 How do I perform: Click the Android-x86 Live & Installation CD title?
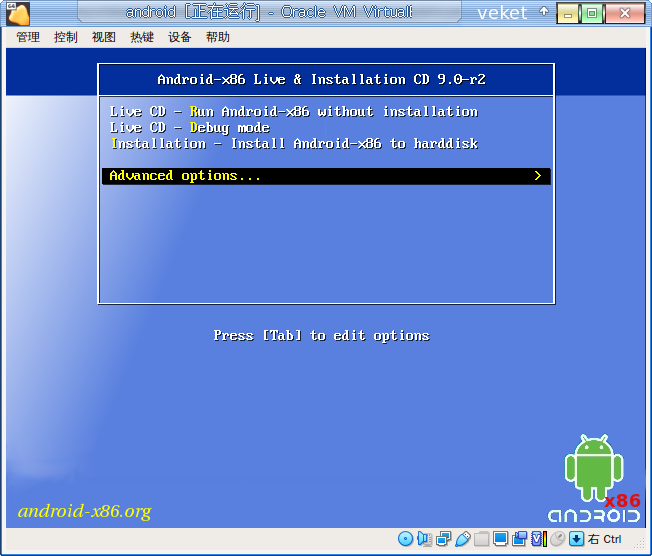click(321, 79)
